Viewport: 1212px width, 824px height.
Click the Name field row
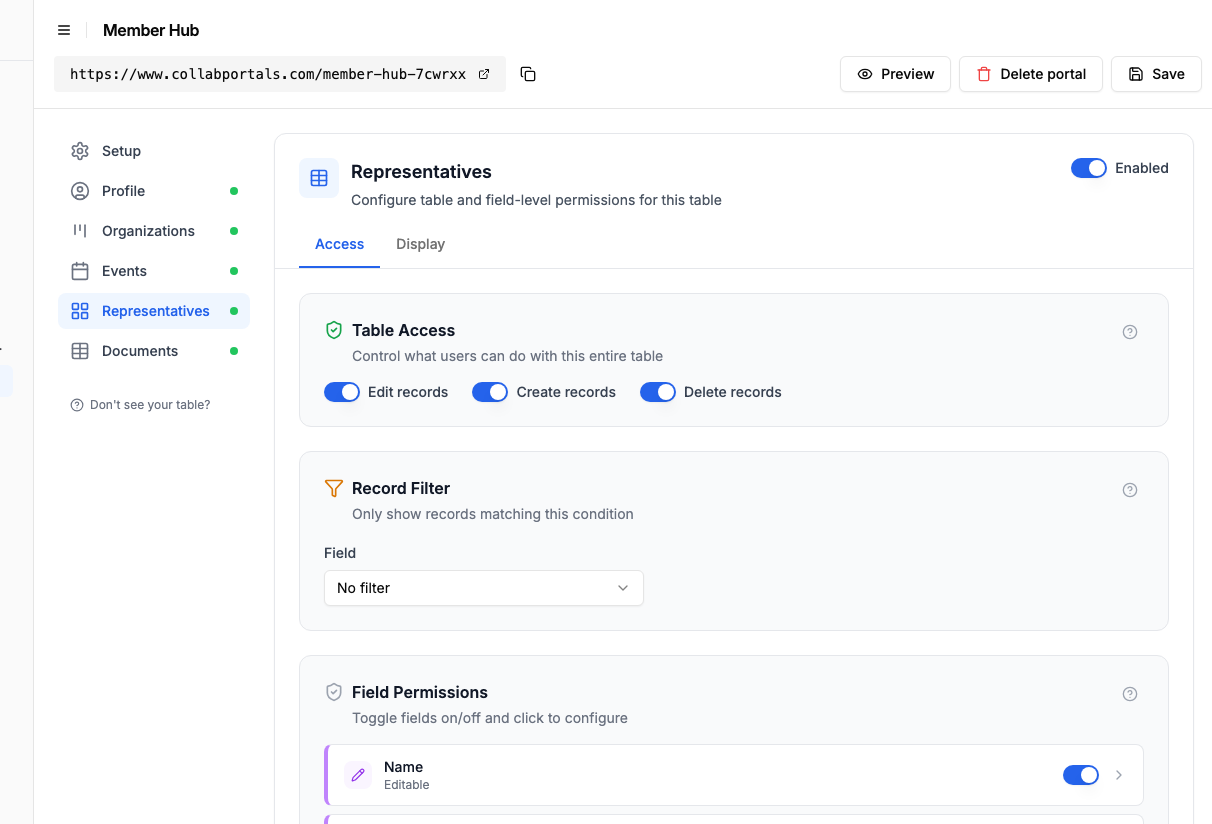coord(734,775)
